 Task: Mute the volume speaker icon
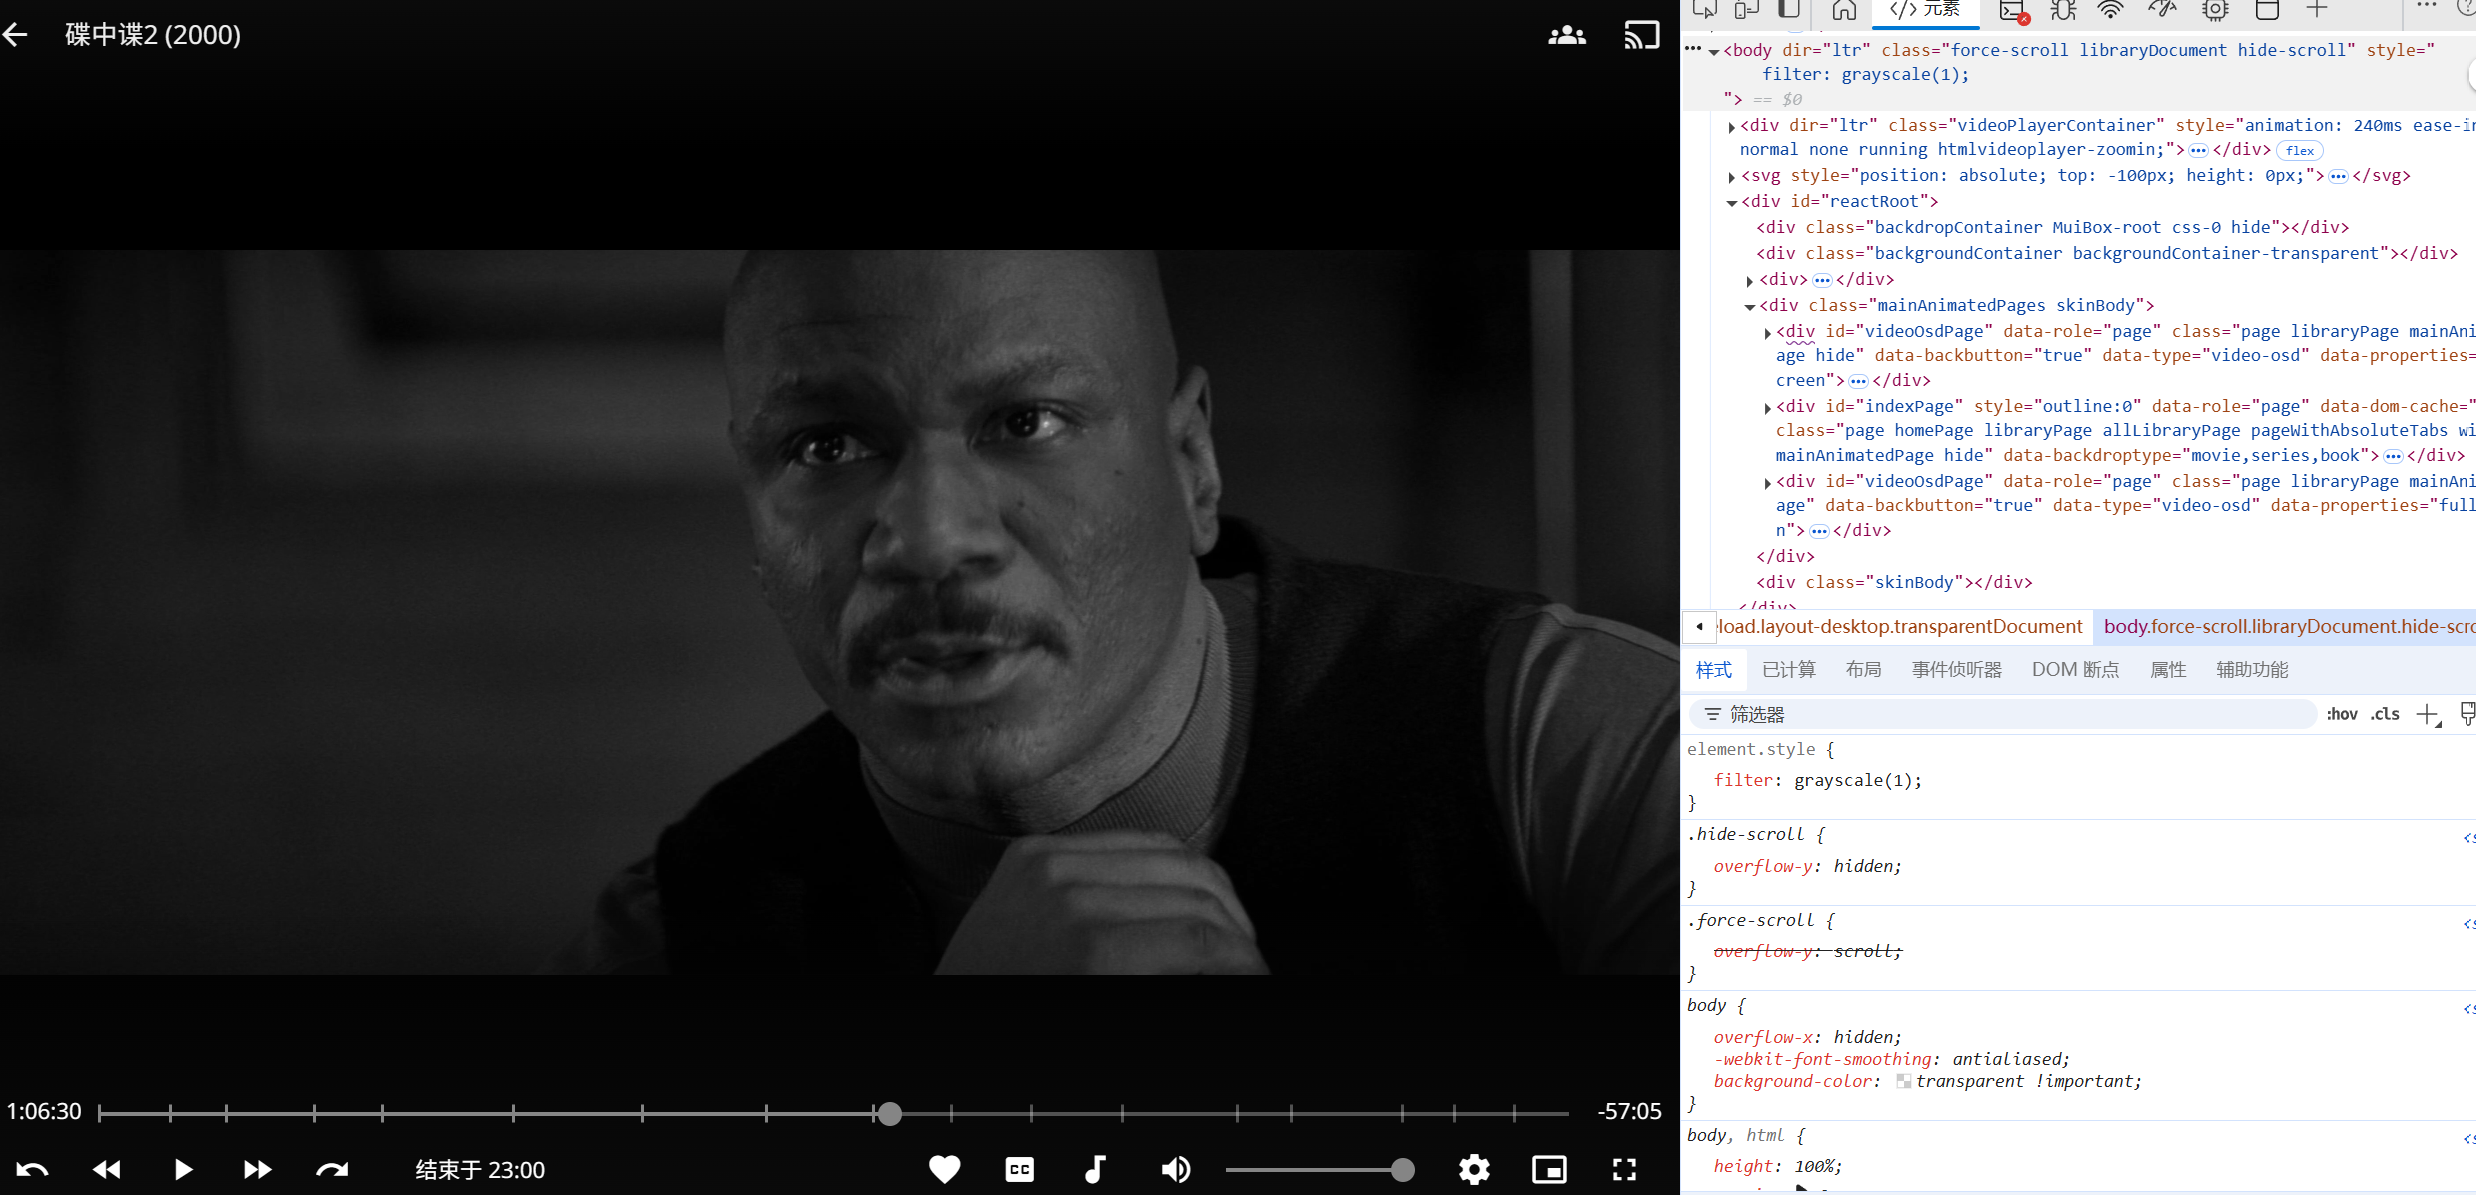pyautogui.click(x=1175, y=1169)
